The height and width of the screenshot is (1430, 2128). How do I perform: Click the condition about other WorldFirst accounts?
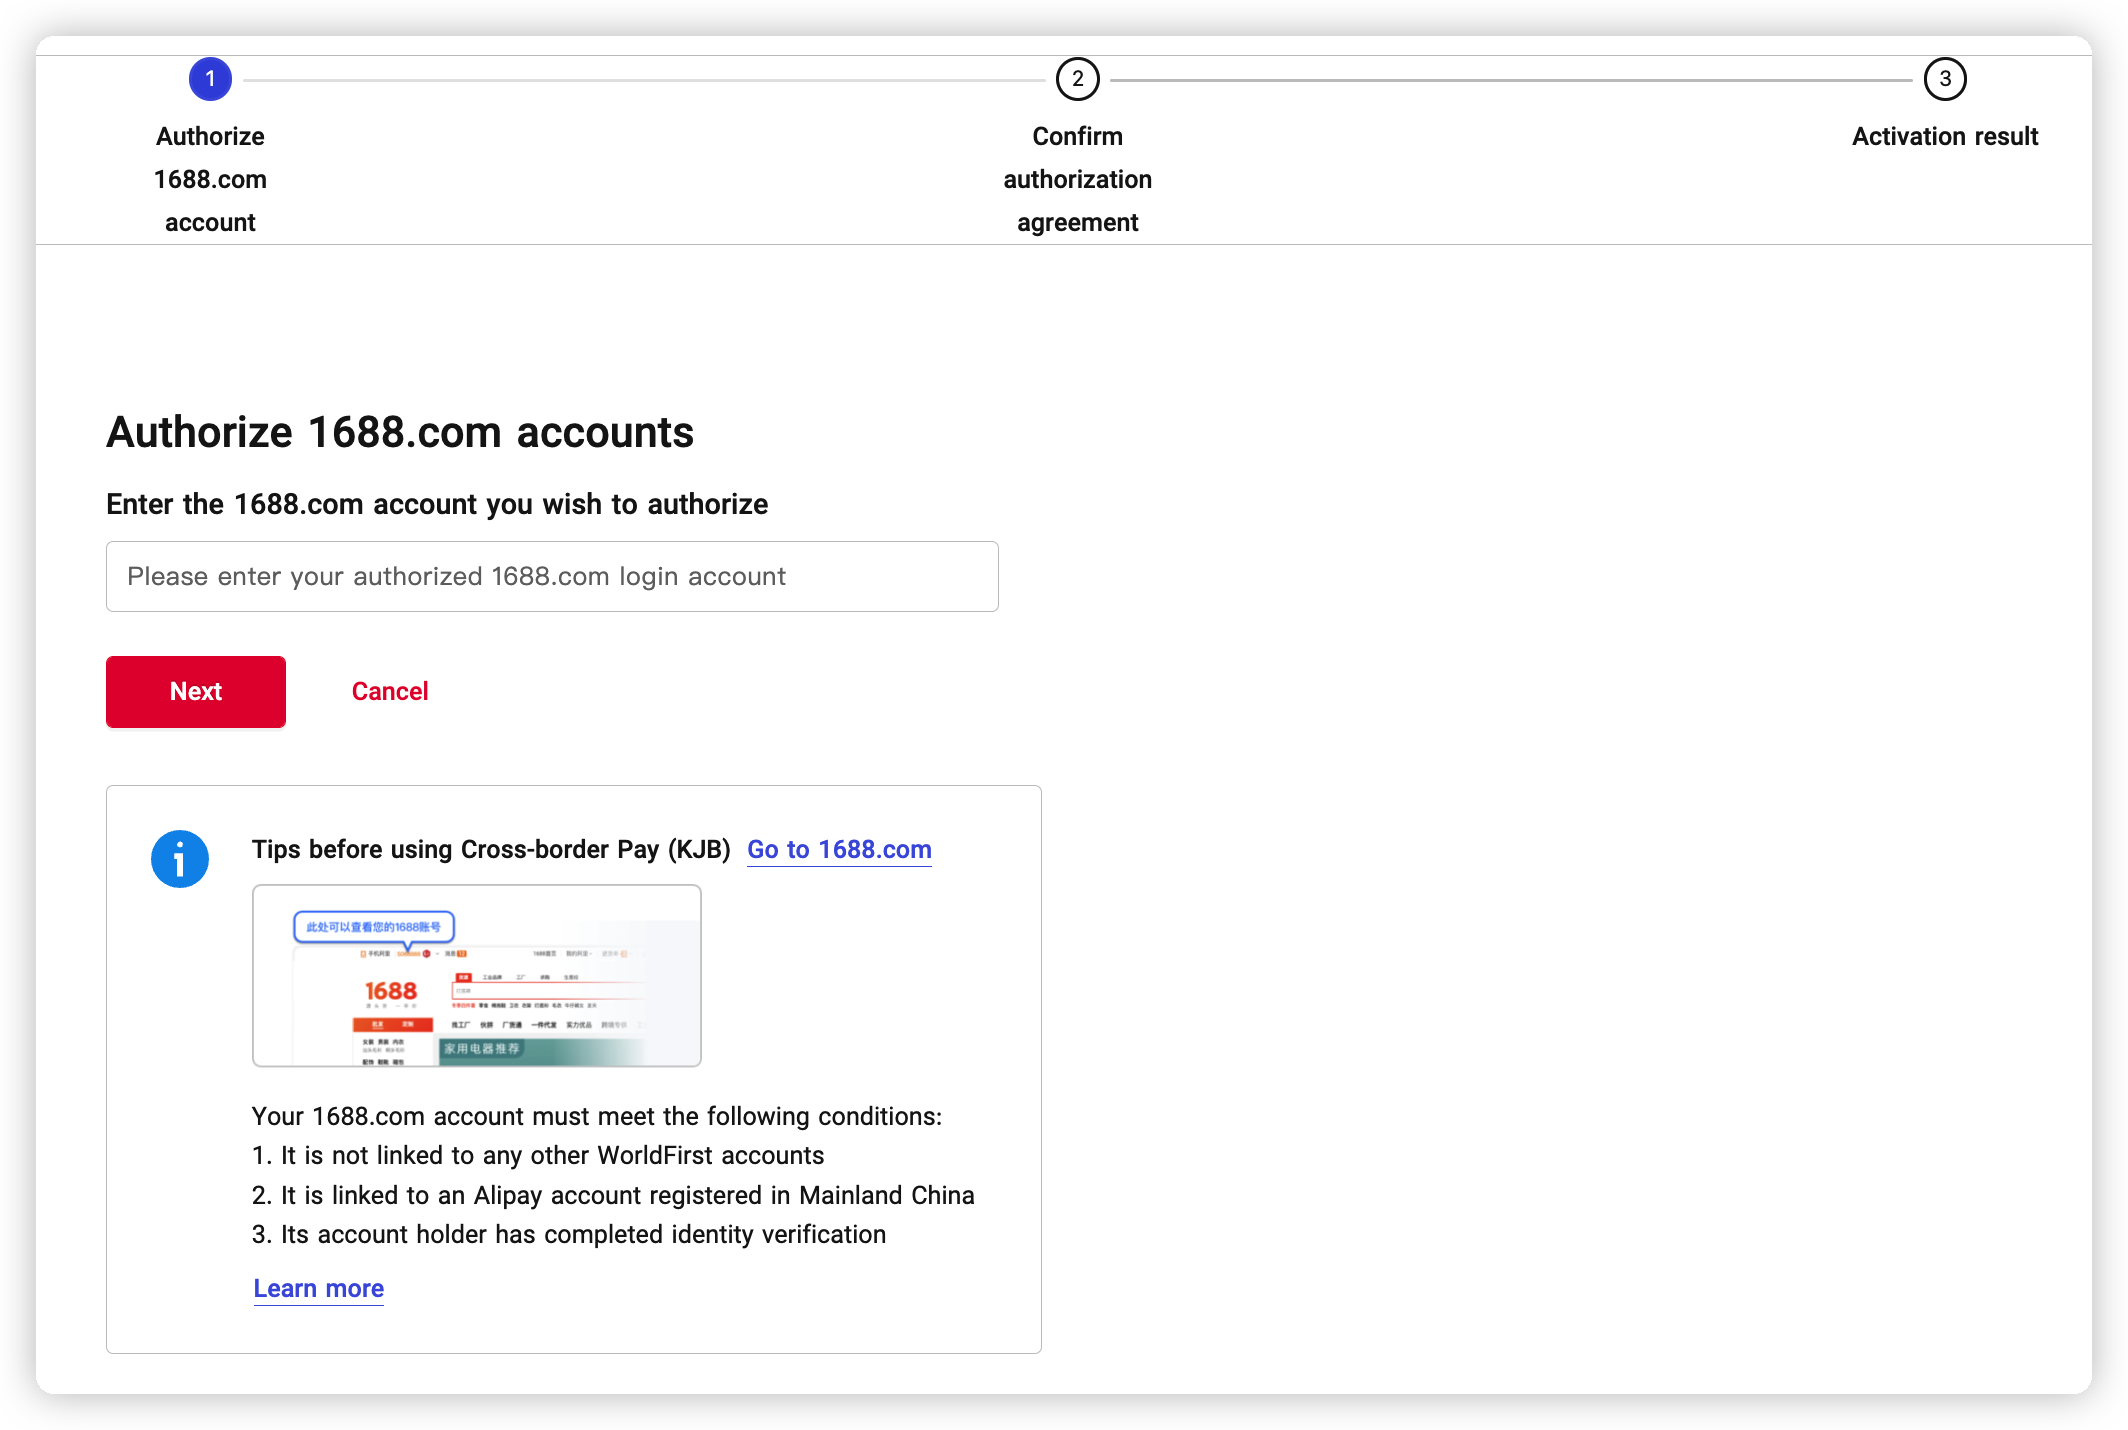click(538, 1156)
